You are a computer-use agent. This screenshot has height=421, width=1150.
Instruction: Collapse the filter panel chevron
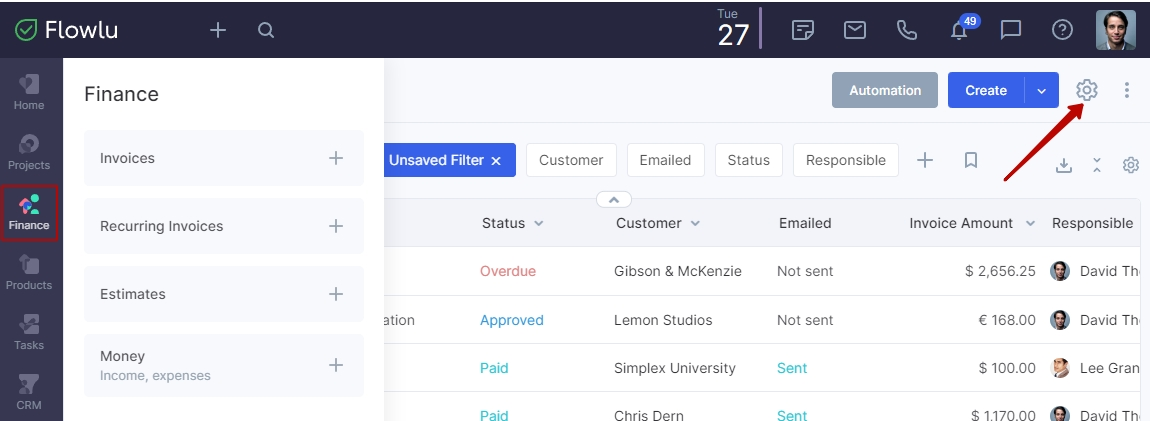(614, 199)
